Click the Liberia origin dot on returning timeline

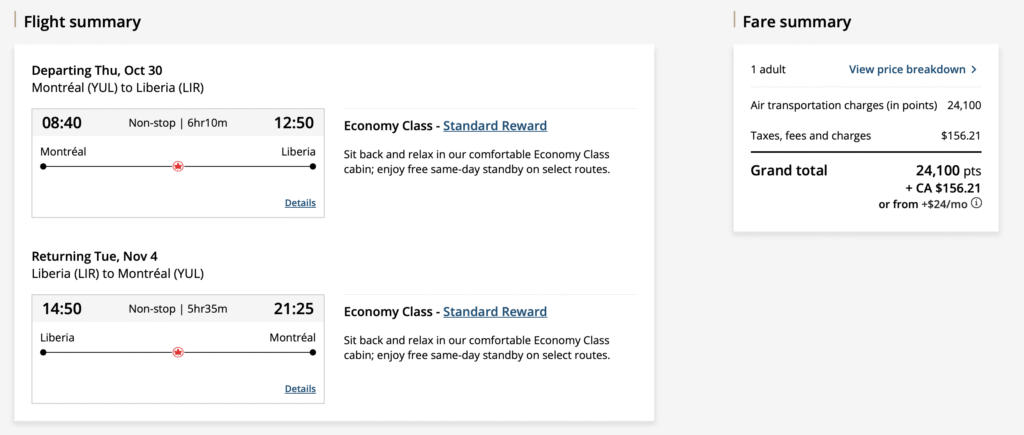[x=43, y=352]
